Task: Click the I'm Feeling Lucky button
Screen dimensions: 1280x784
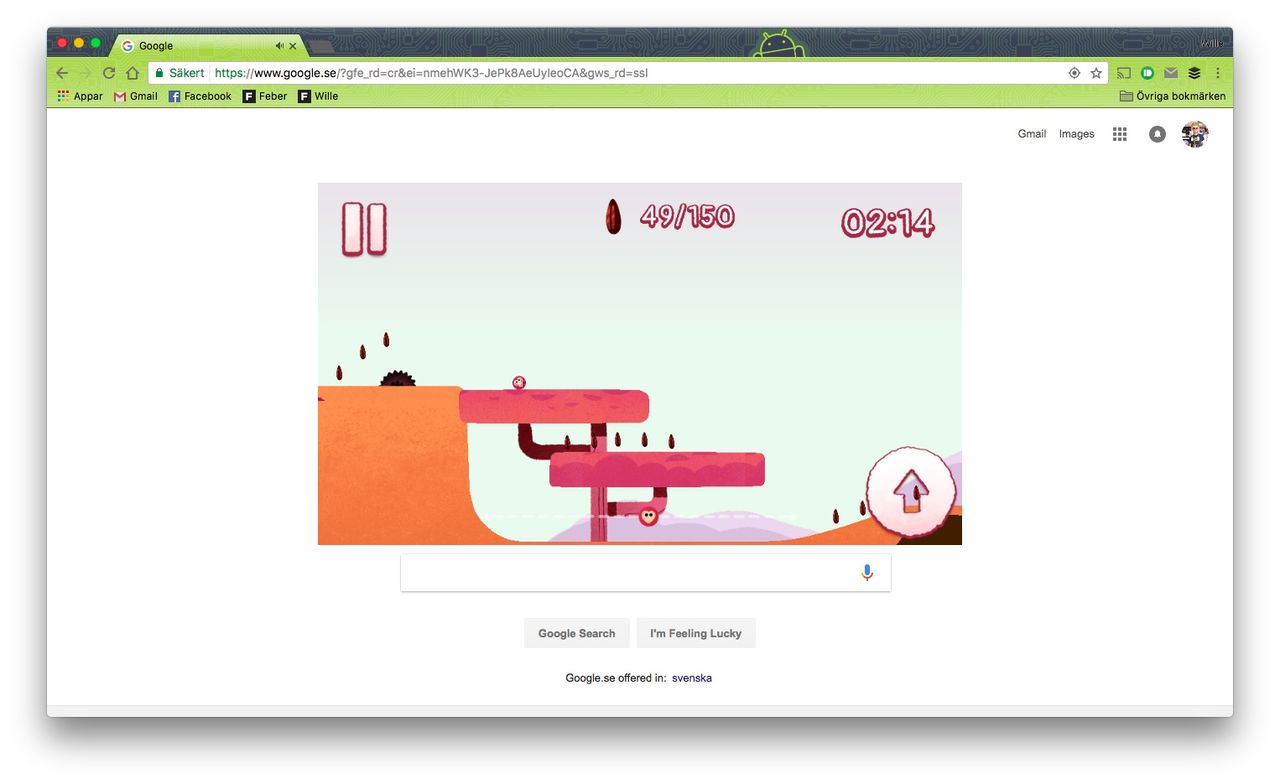Action: 696,633
